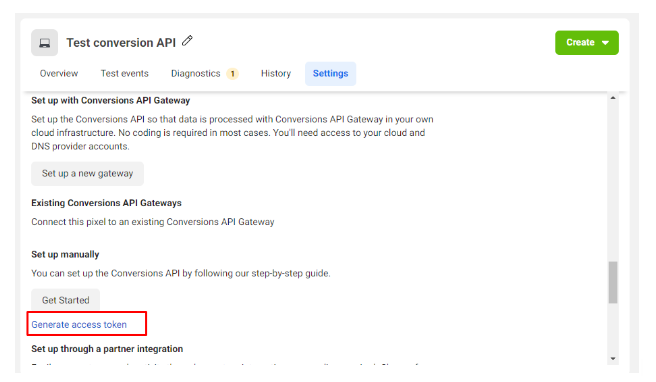Screen dimensions: 656x382
Task: Switch to the Overview tab
Action: coord(59,74)
